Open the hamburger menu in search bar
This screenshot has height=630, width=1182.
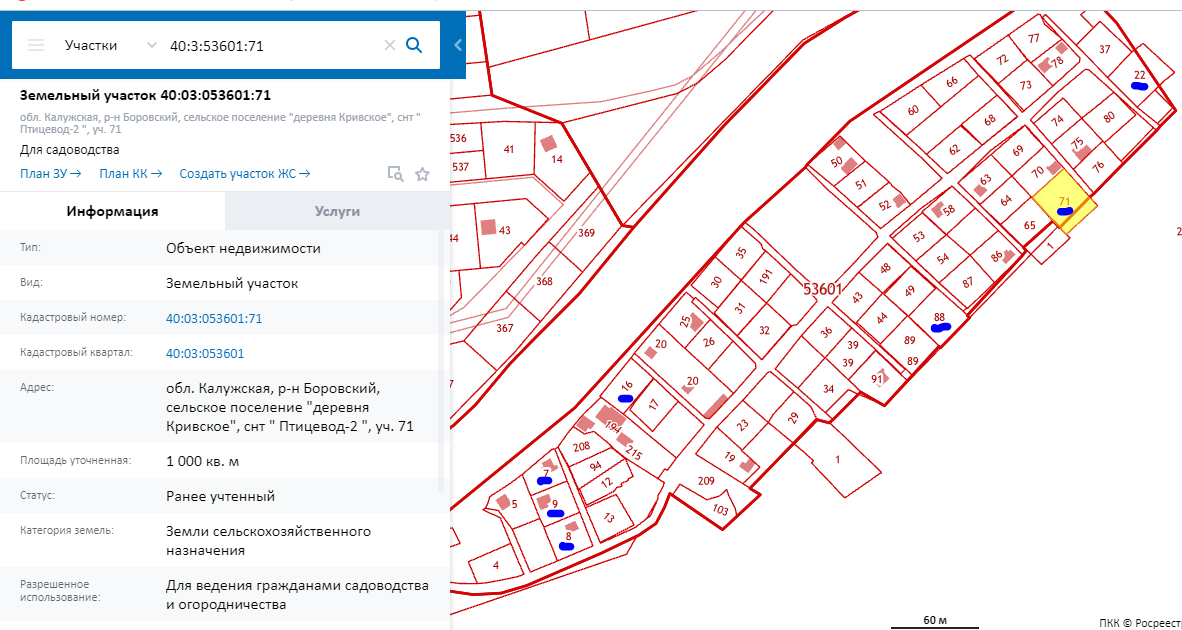click(35, 45)
